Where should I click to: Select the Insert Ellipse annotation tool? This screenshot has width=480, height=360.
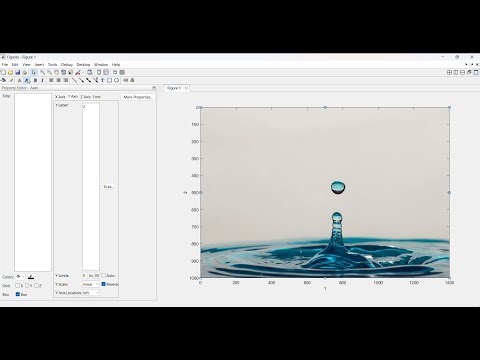(x=116, y=80)
